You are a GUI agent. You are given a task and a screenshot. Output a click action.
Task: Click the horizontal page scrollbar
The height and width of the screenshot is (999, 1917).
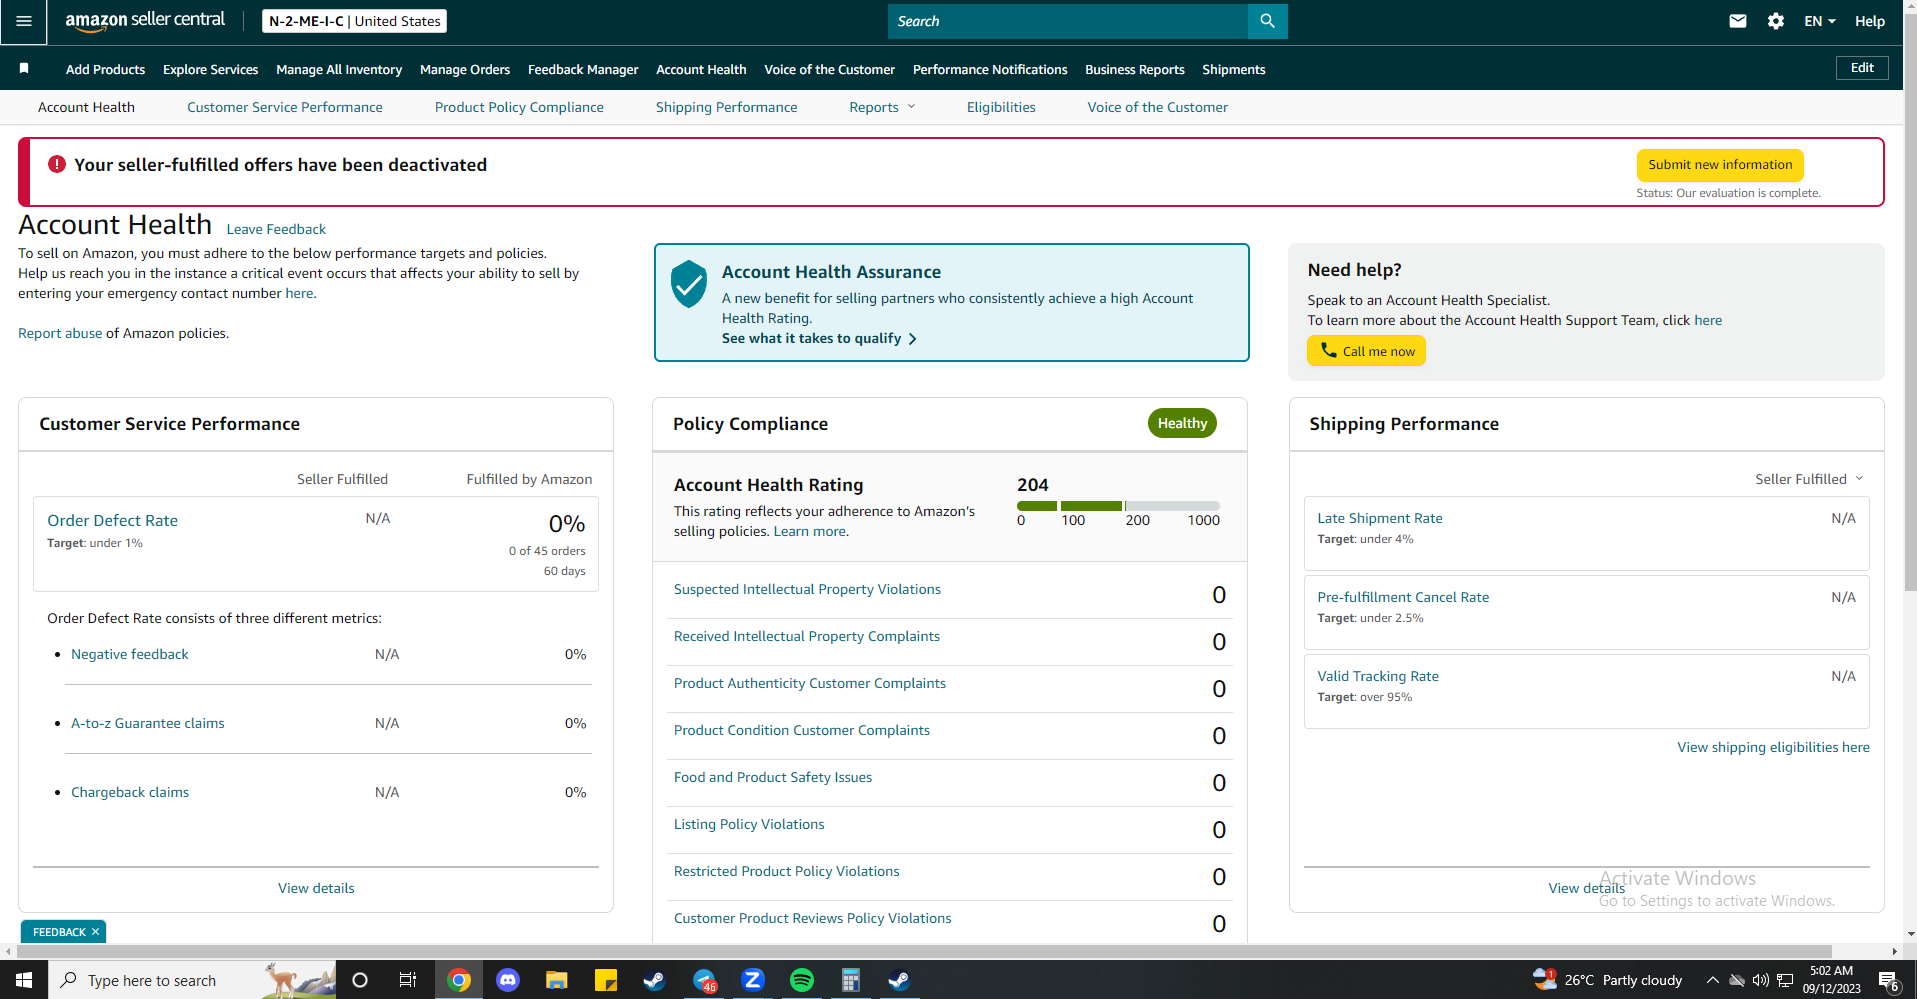click(x=924, y=951)
